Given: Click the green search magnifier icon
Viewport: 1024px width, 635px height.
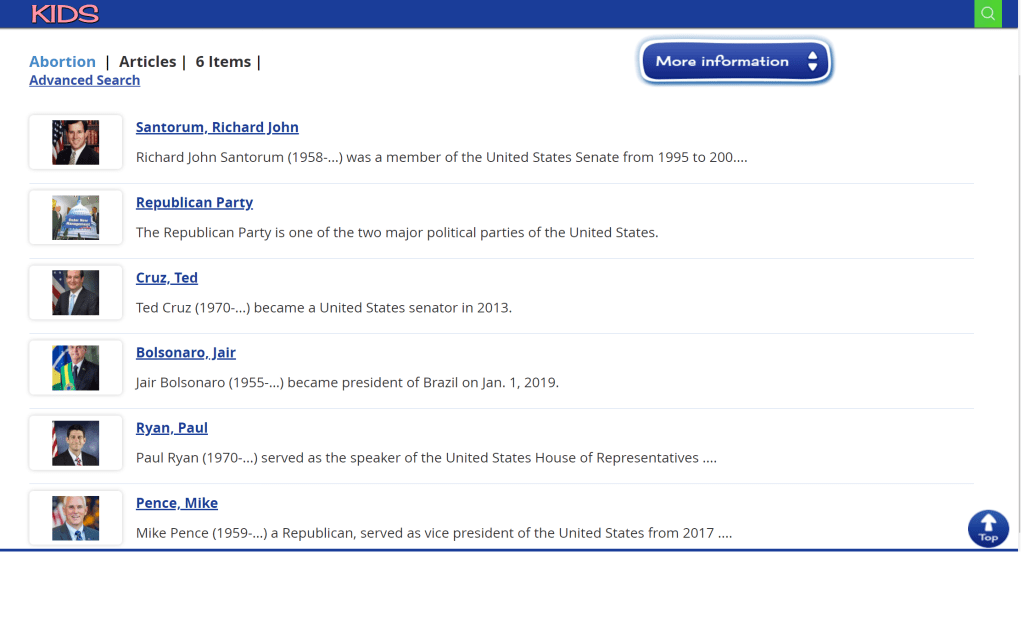Looking at the screenshot, I should pyautogui.click(x=987, y=14).
